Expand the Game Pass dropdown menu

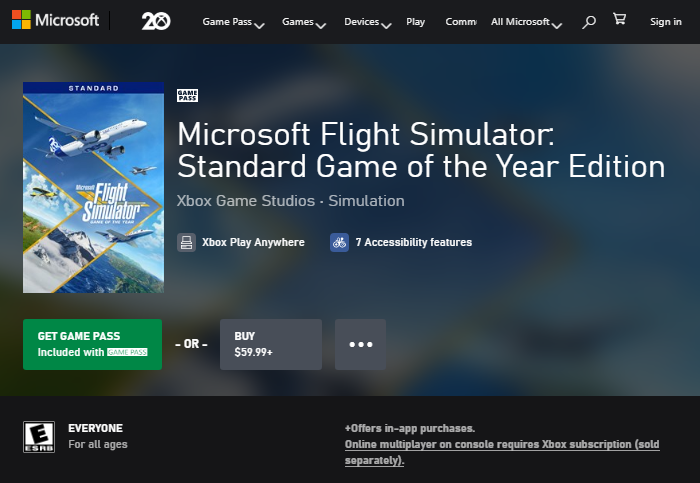tap(233, 22)
